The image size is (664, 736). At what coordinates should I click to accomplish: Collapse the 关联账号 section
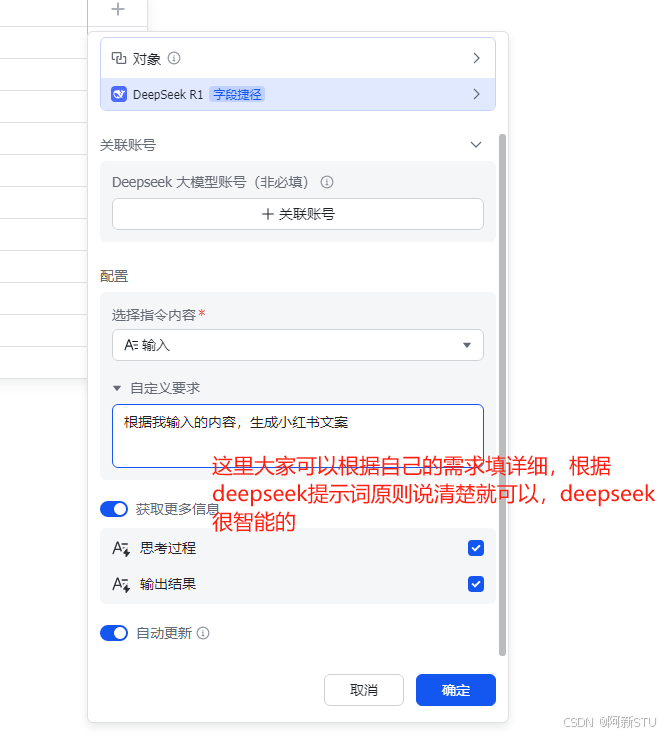(x=476, y=145)
